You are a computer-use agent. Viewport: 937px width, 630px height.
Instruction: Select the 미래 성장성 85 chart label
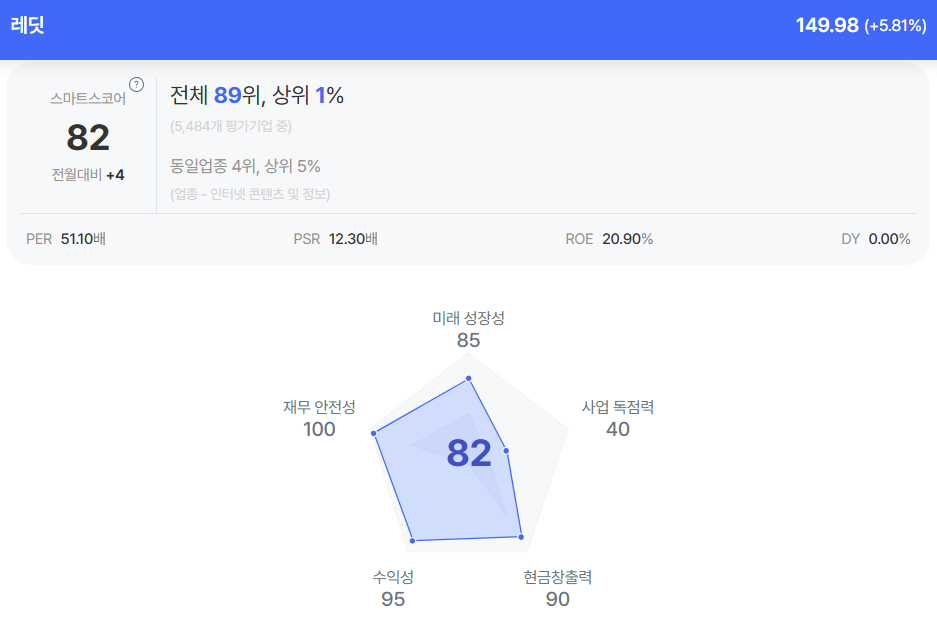[x=468, y=329]
